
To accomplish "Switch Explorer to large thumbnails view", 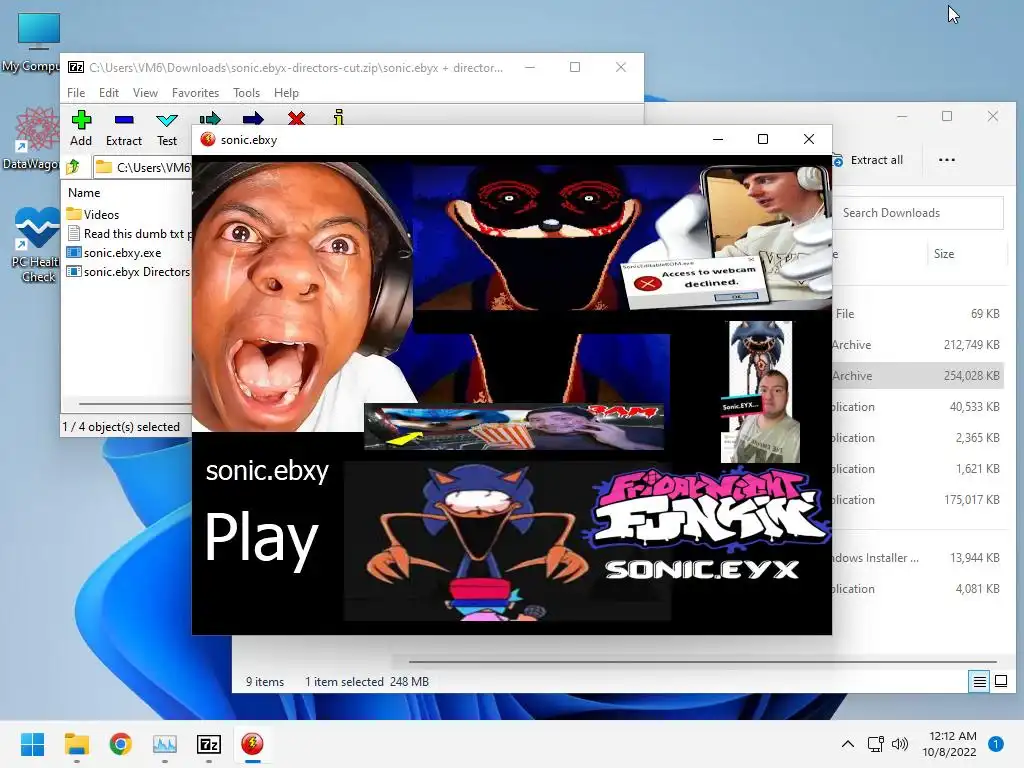I will (x=1000, y=682).
